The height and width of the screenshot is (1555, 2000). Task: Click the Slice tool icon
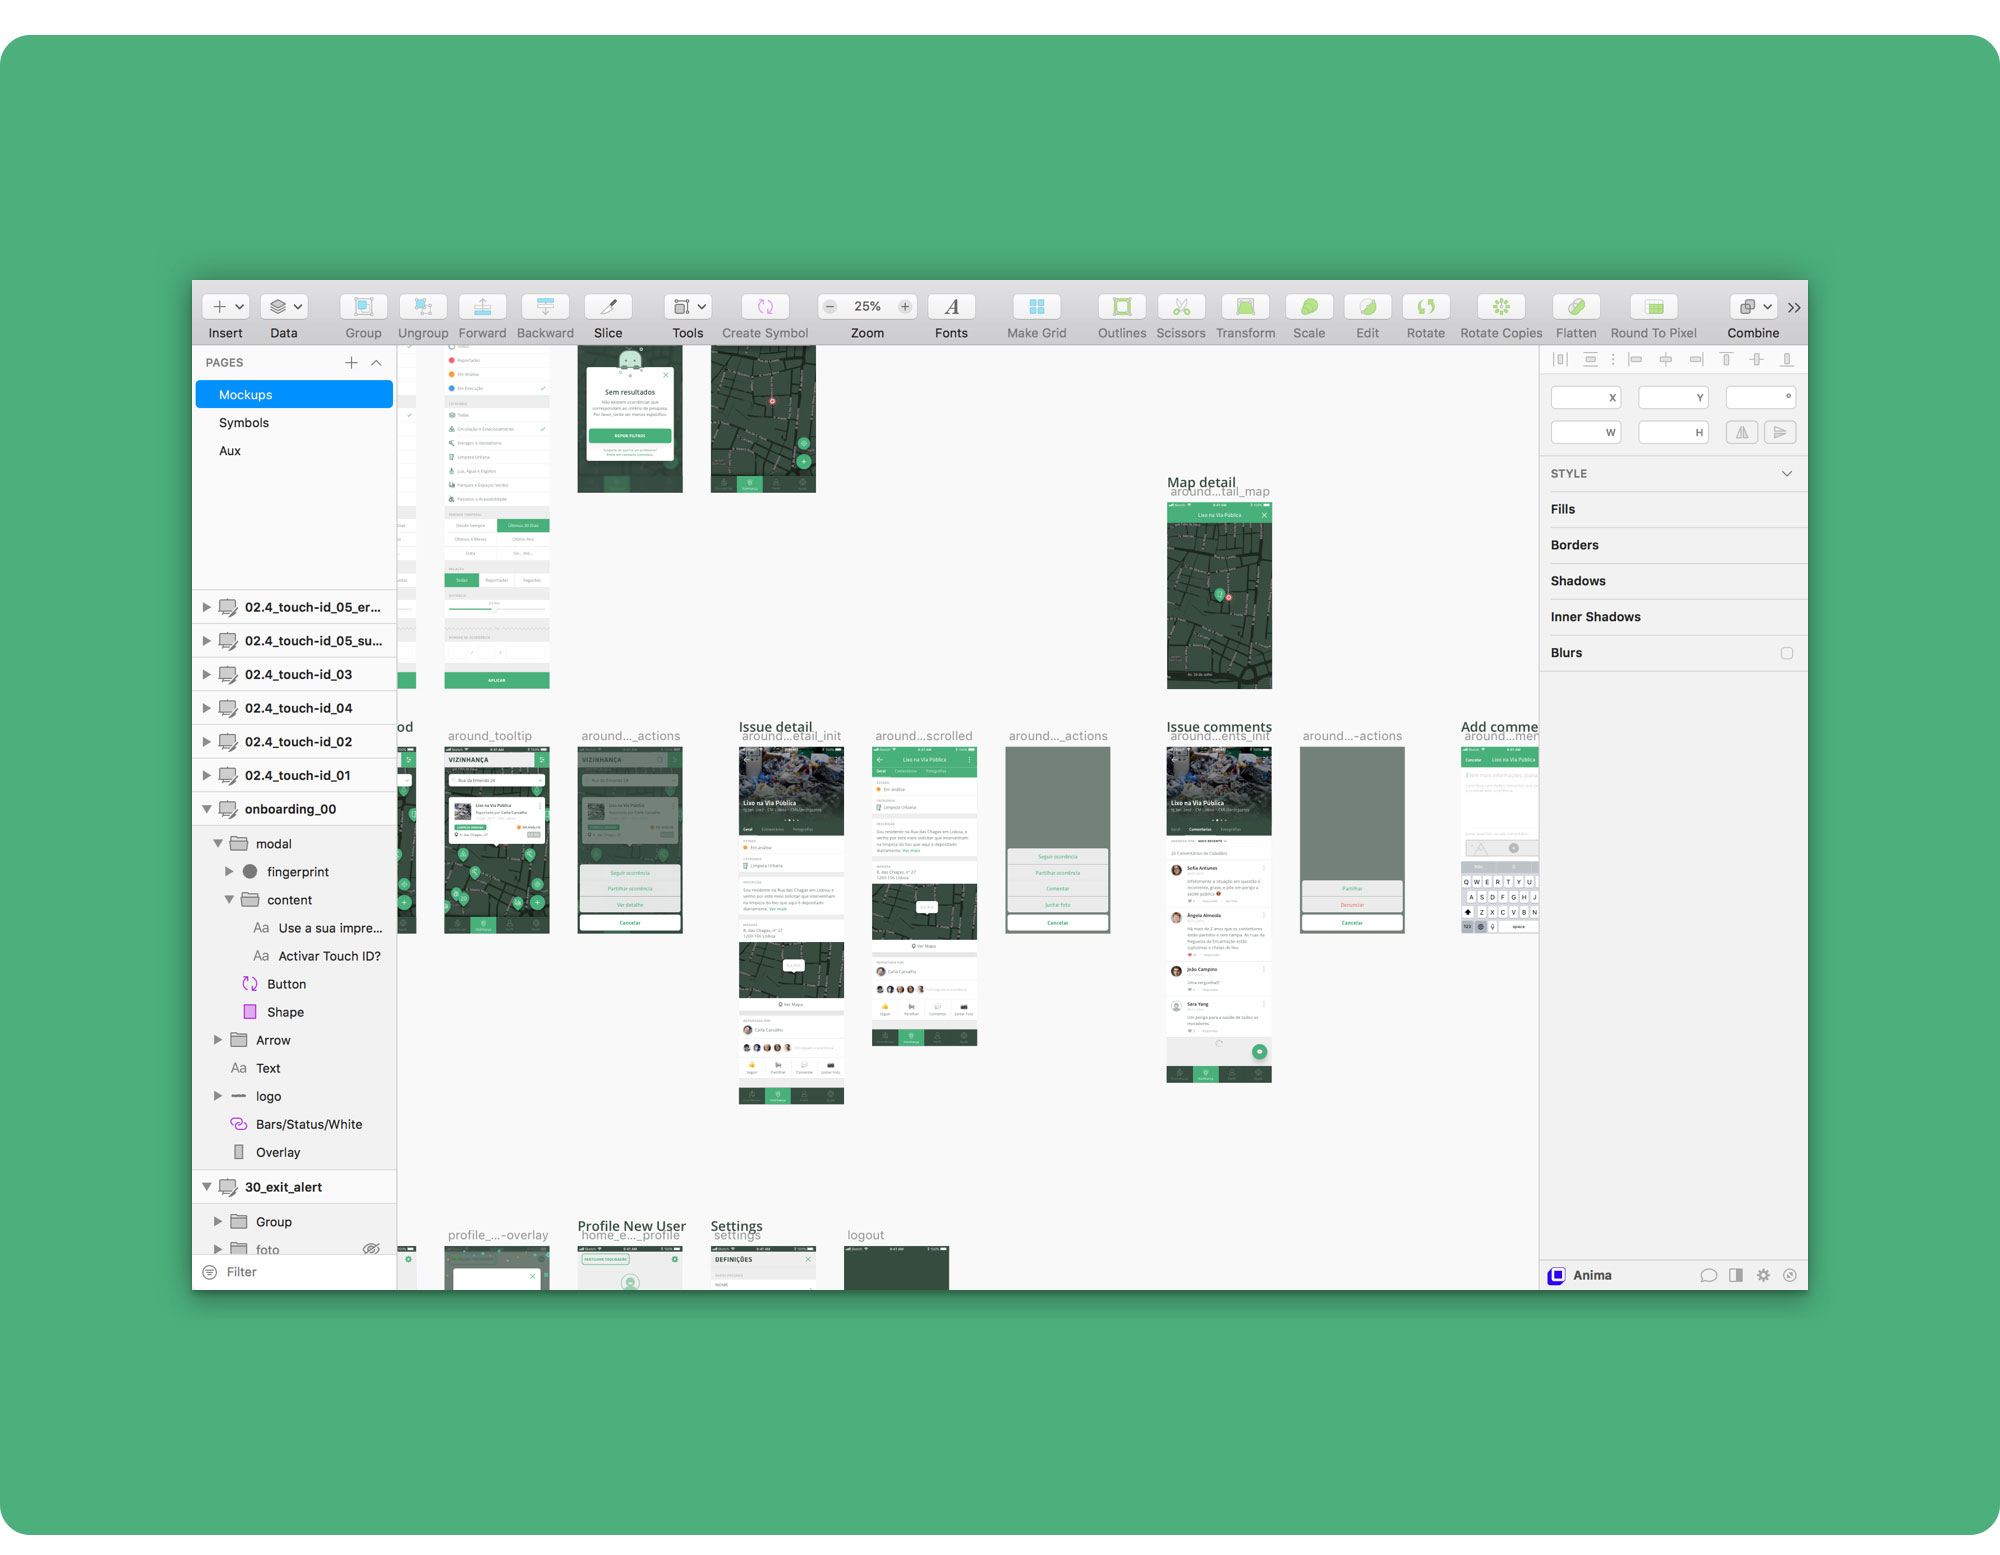[608, 307]
